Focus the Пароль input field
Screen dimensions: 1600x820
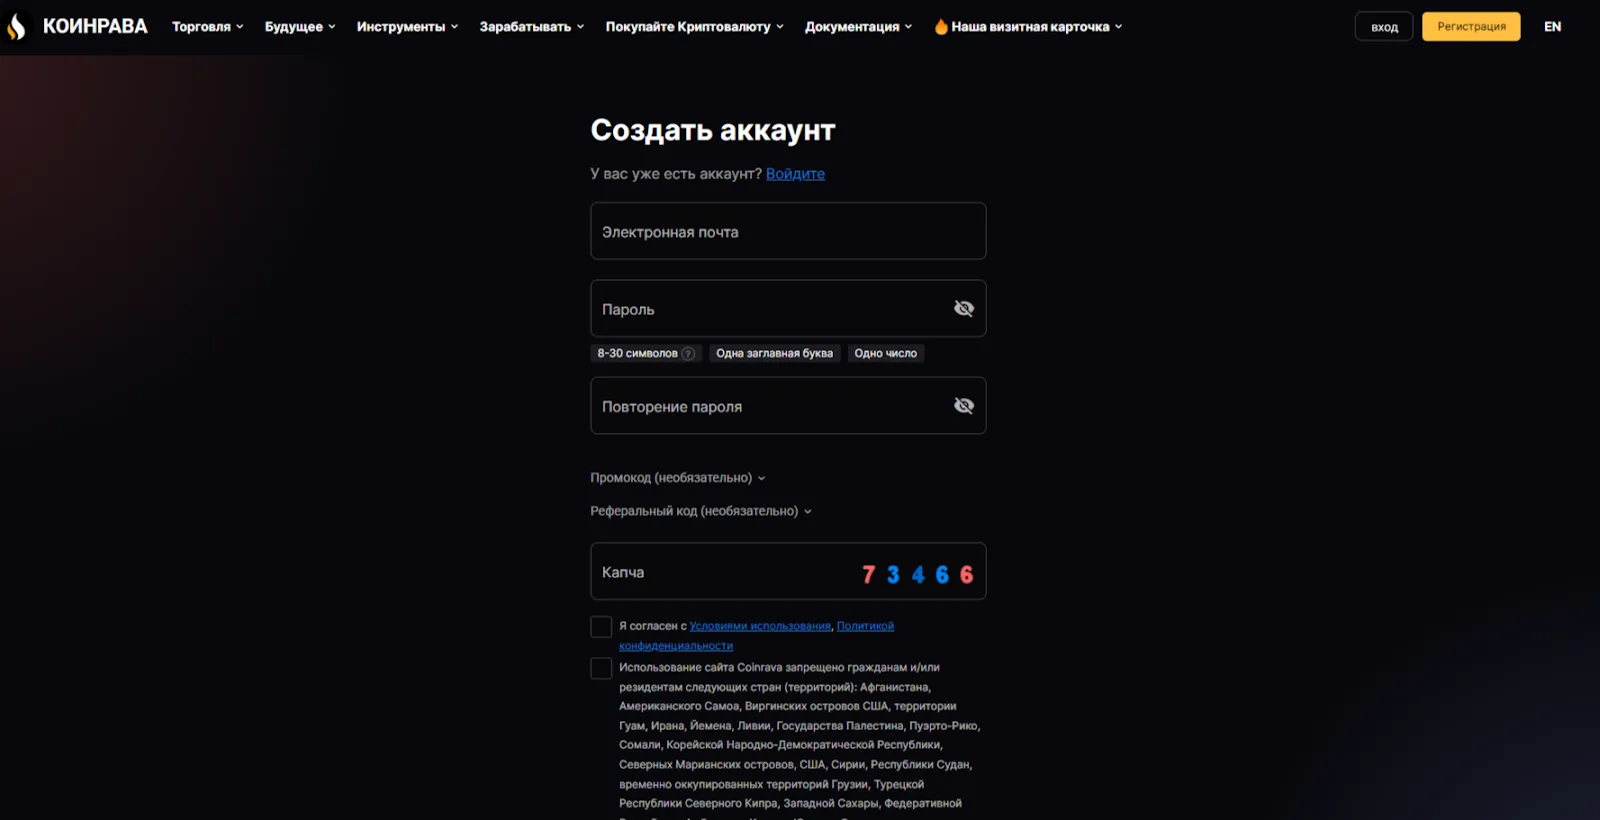point(788,308)
